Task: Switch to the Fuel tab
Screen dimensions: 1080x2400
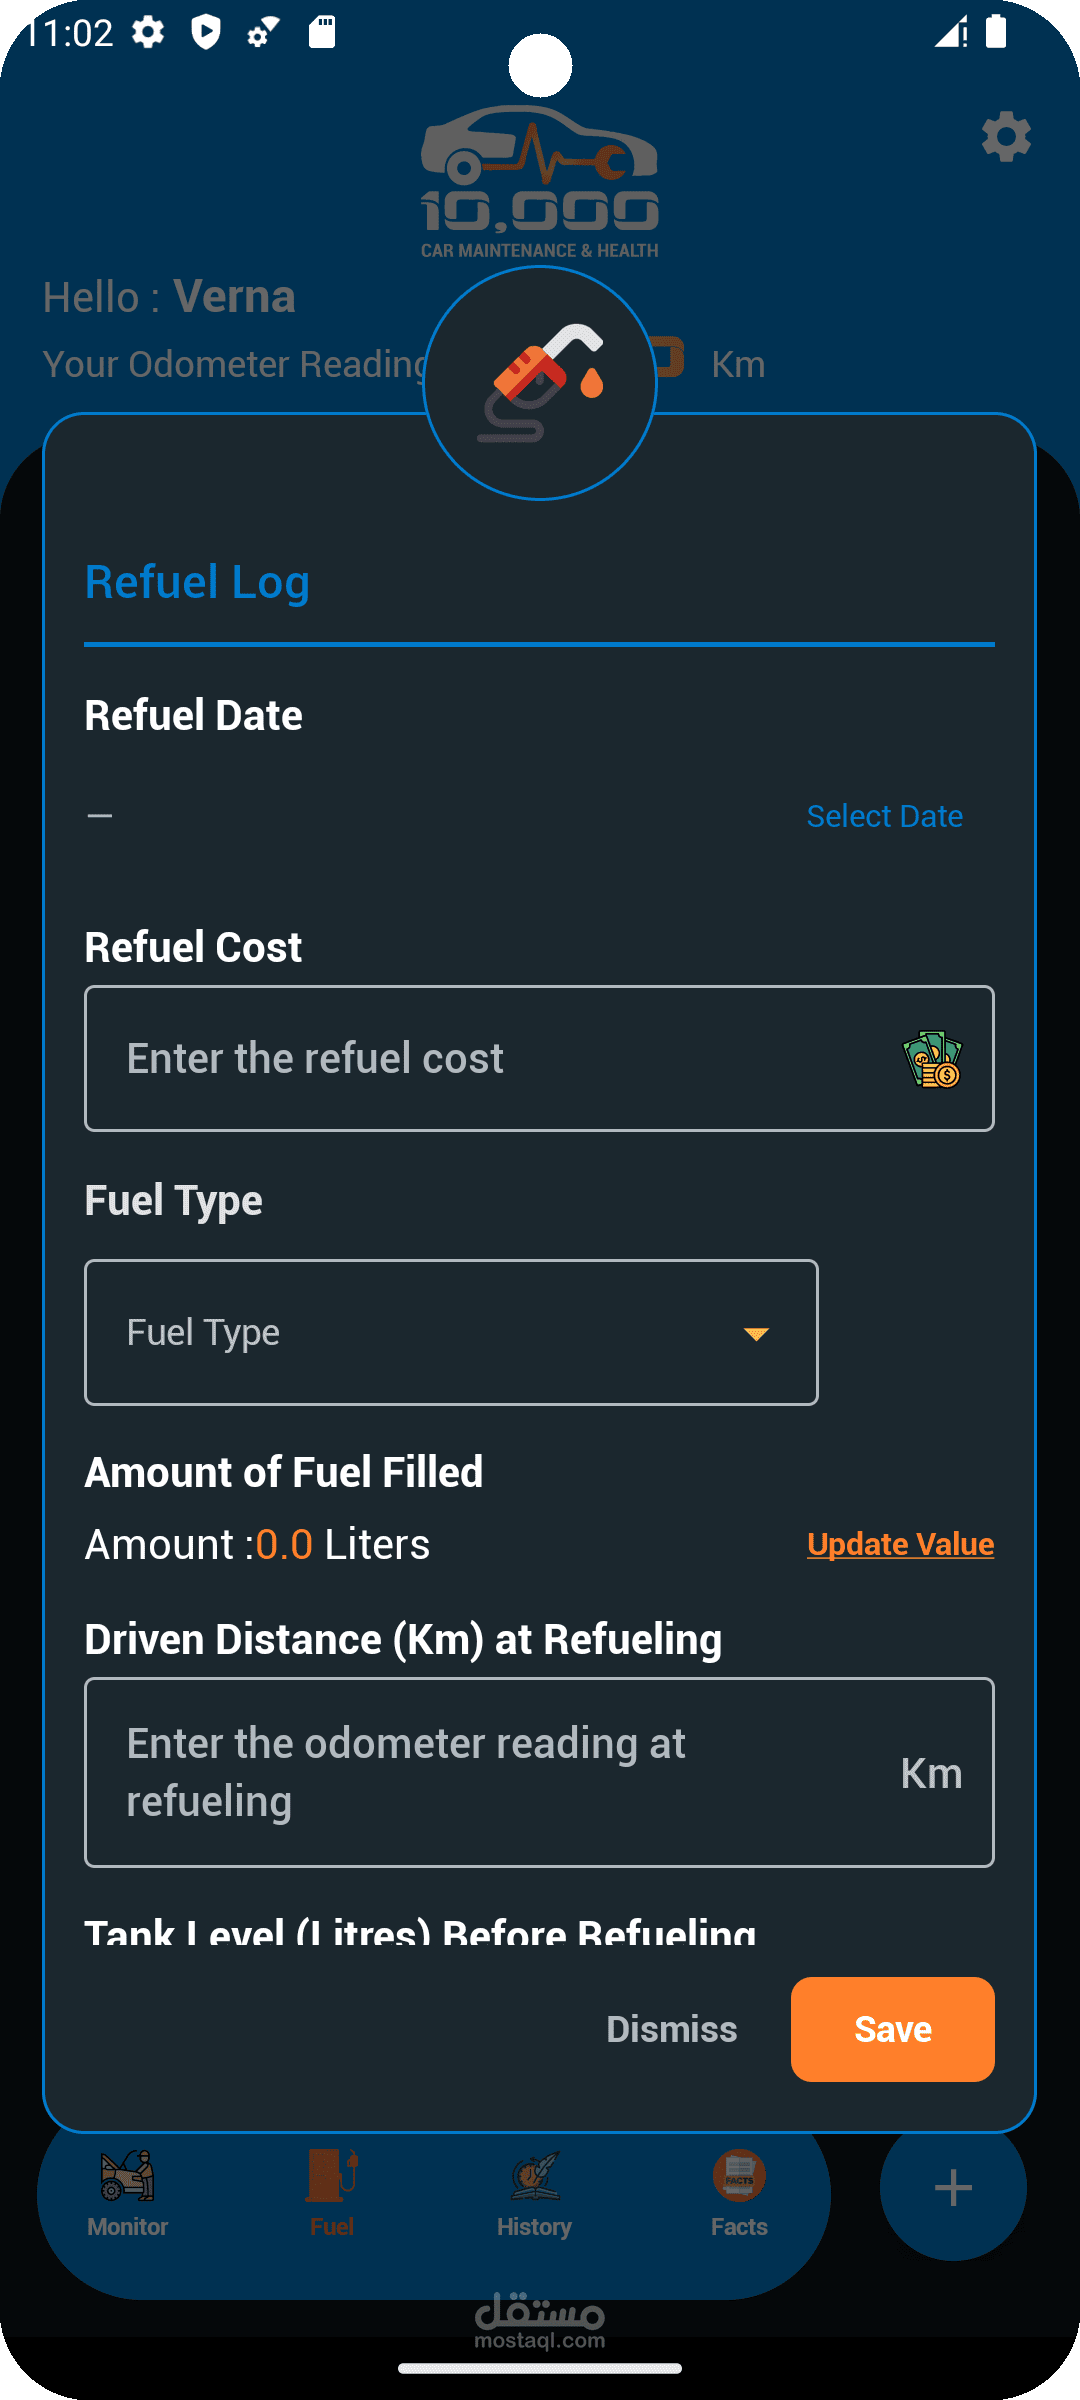Action: click(x=332, y=2193)
